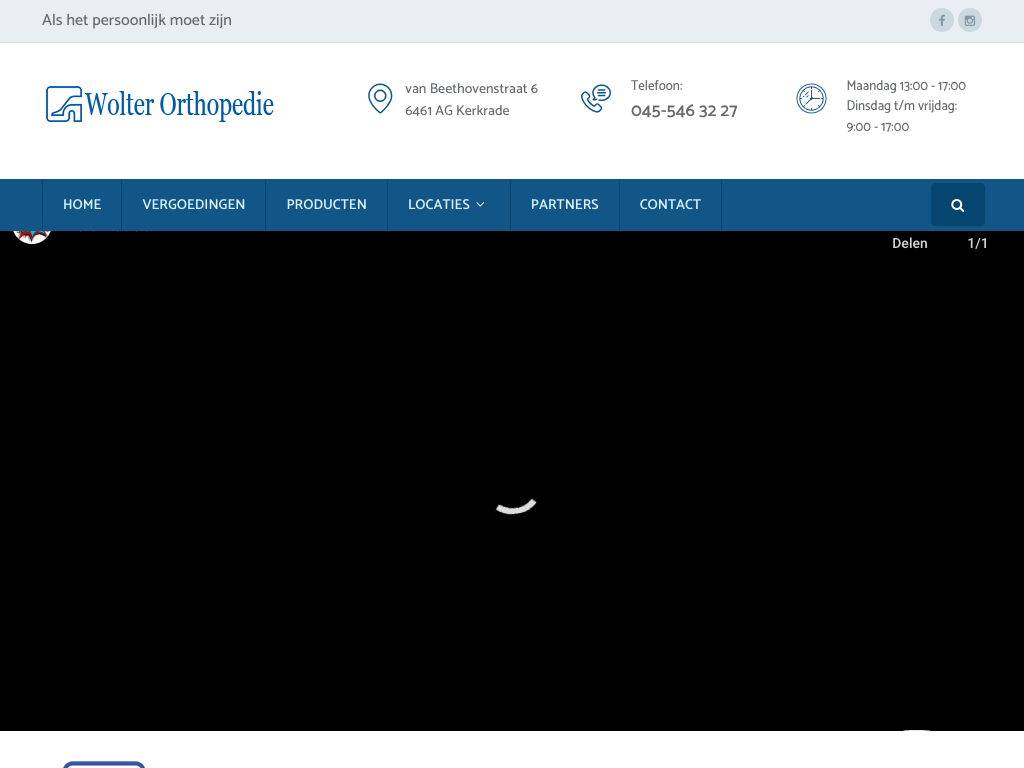Click the shoe logo icon
The width and height of the screenshot is (1024, 768).
tap(64, 104)
